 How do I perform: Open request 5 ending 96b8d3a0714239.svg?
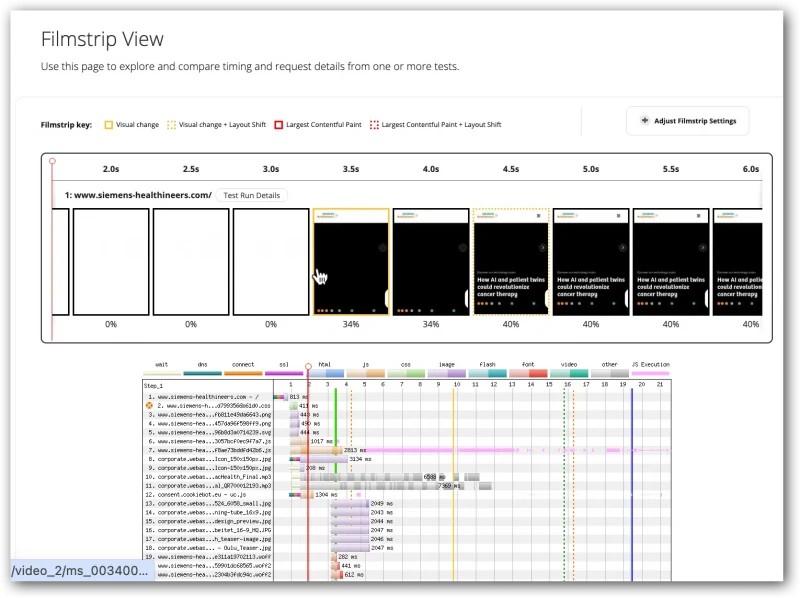[x=208, y=432]
